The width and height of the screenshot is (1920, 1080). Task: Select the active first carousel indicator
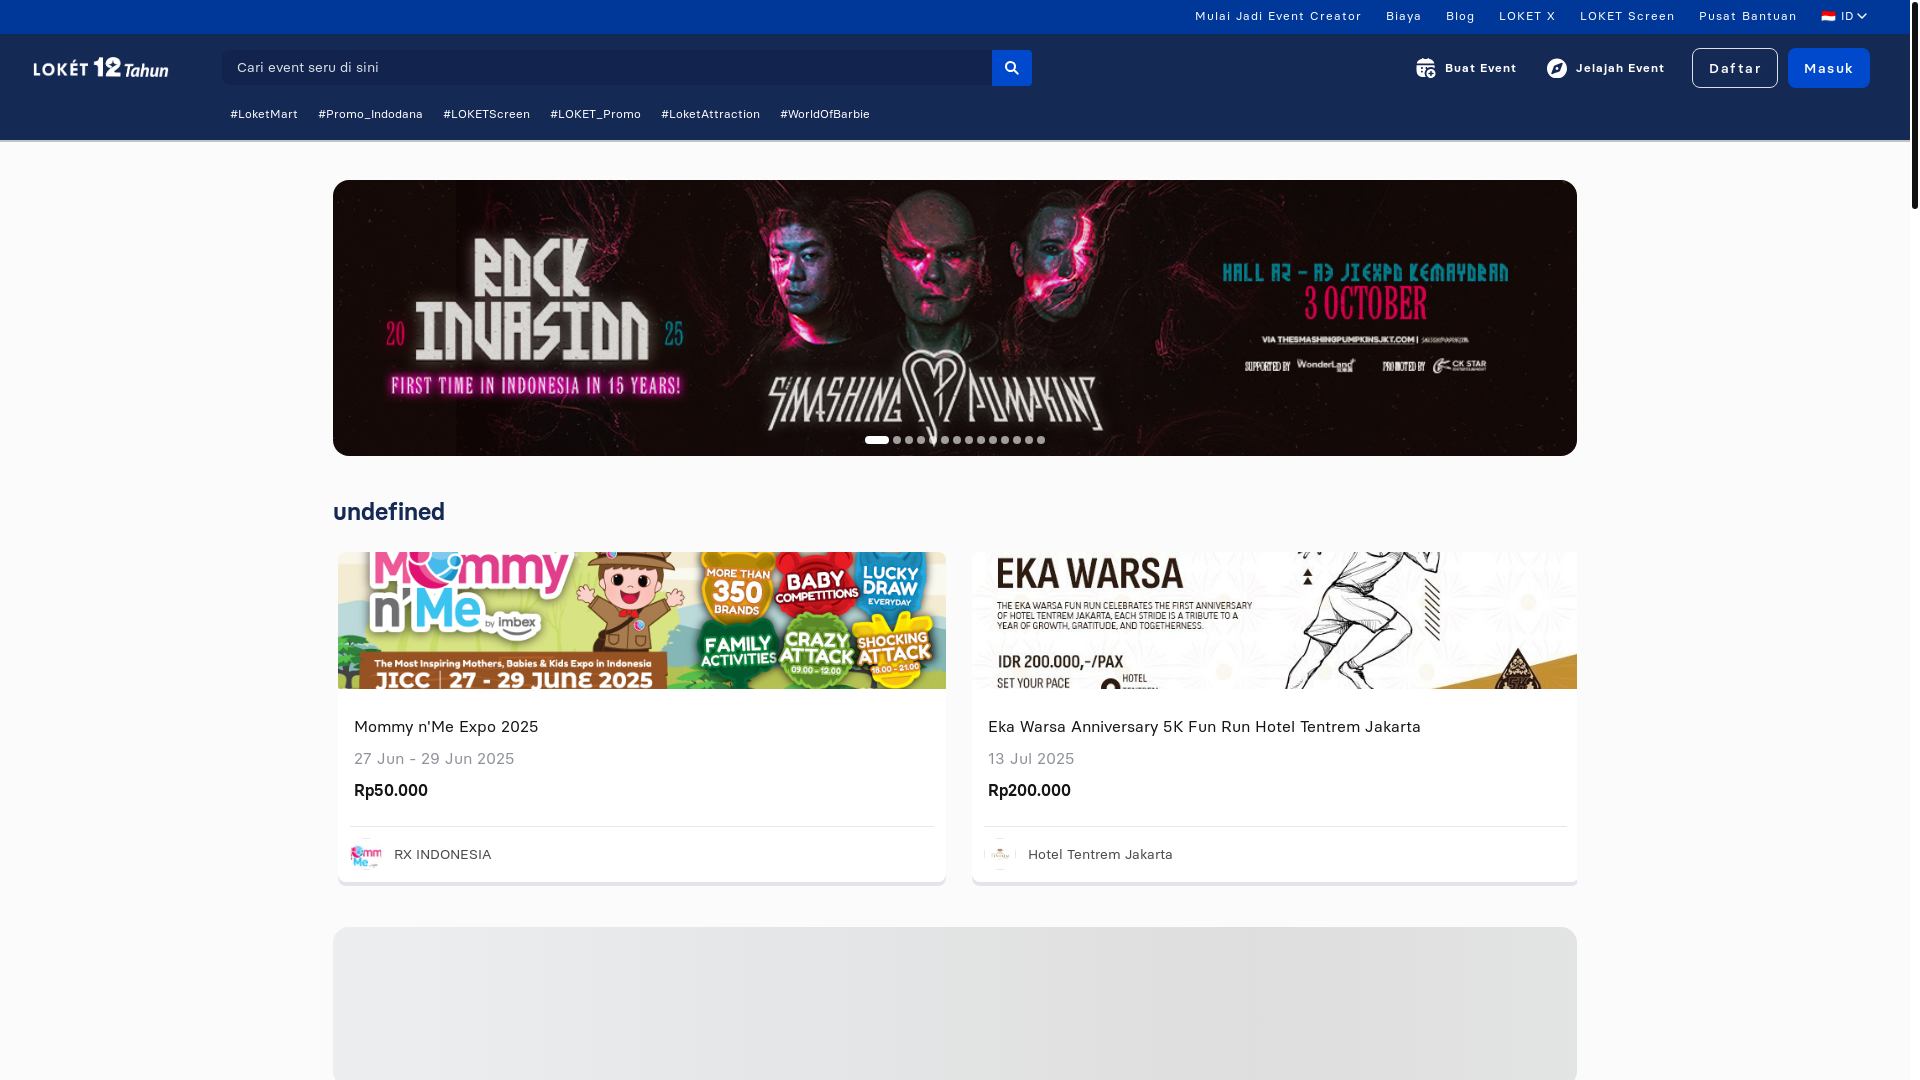(x=877, y=440)
